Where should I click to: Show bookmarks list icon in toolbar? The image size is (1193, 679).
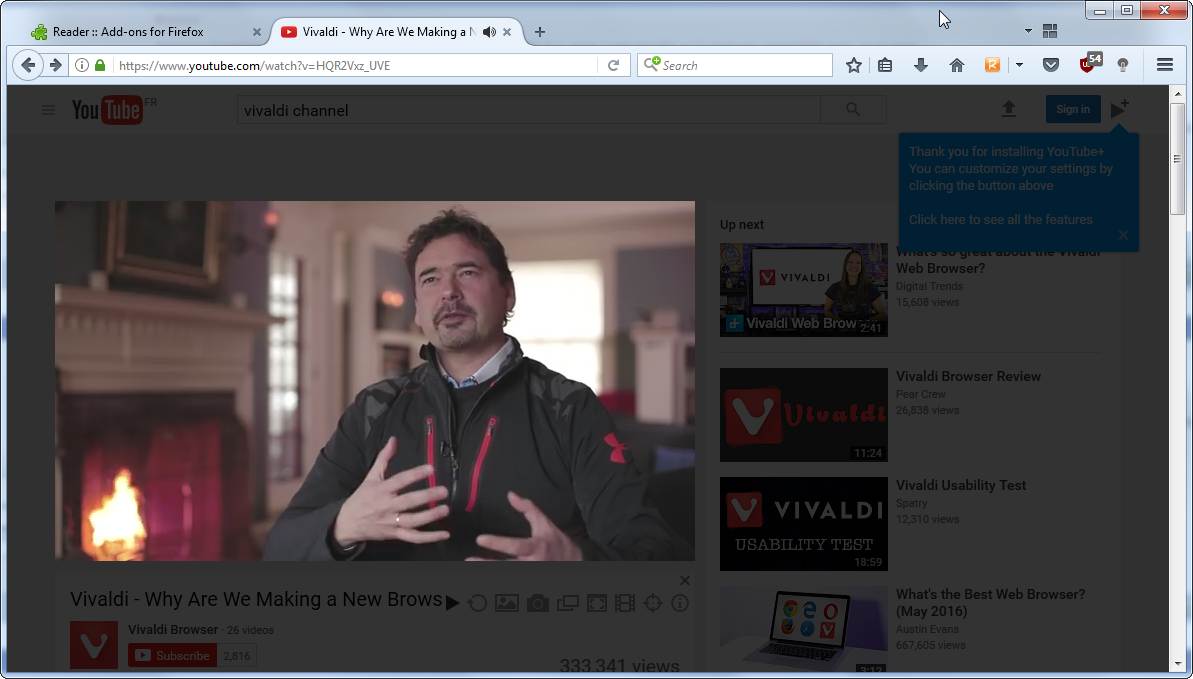click(885, 65)
